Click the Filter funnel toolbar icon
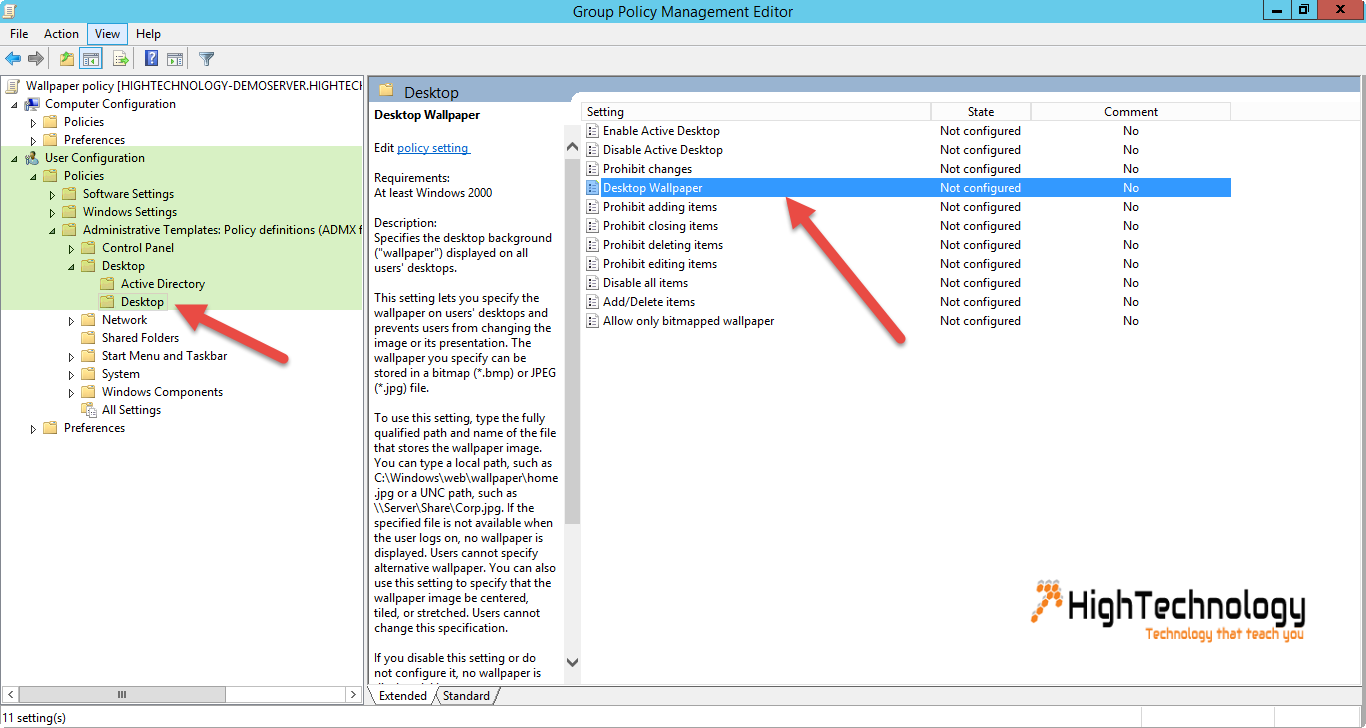Screen dimensions: 1366x728 click(207, 59)
